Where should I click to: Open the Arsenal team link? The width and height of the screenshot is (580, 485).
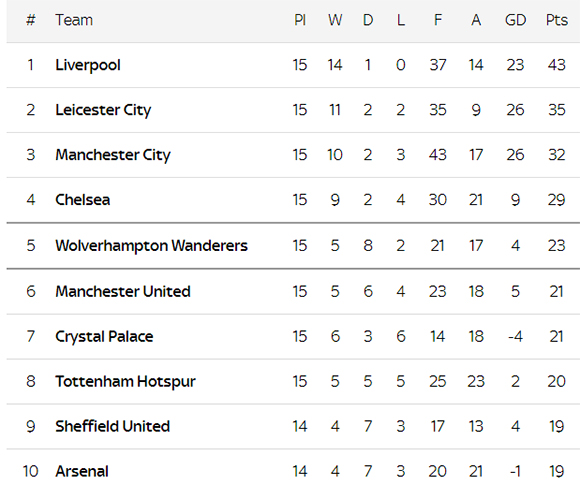[82, 472]
